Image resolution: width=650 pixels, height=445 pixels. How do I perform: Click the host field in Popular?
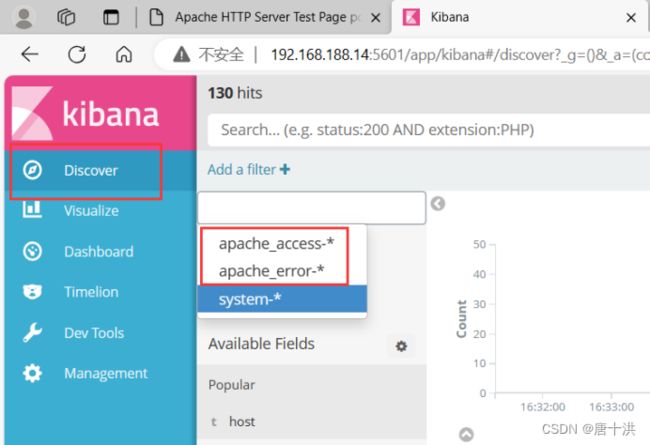[242, 422]
